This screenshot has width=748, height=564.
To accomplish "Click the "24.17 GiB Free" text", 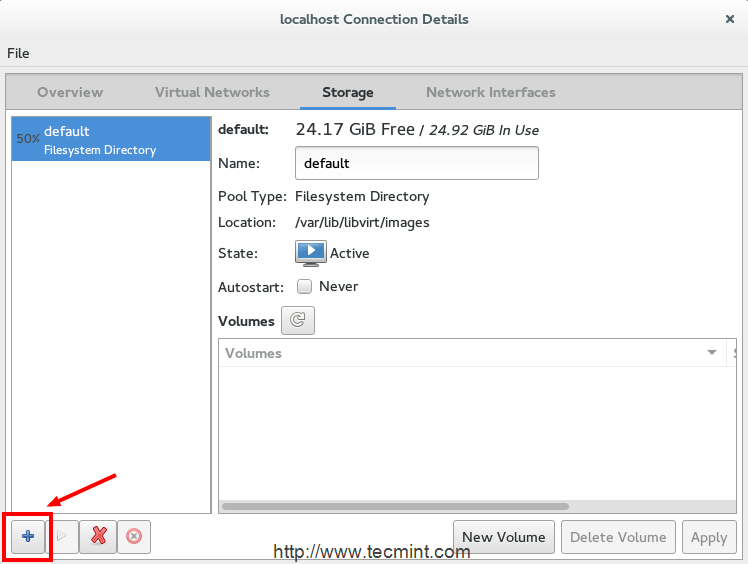I will 355,129.
